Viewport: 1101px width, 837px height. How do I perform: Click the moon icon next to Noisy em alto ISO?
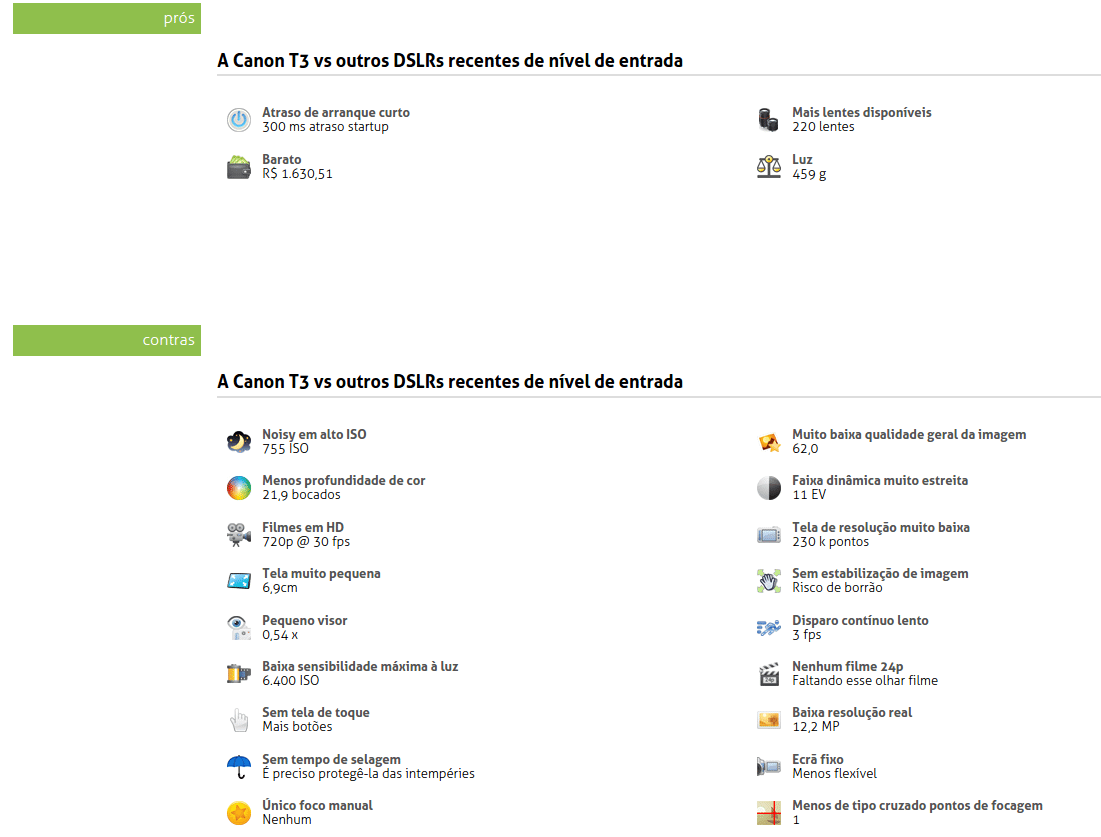click(x=239, y=442)
